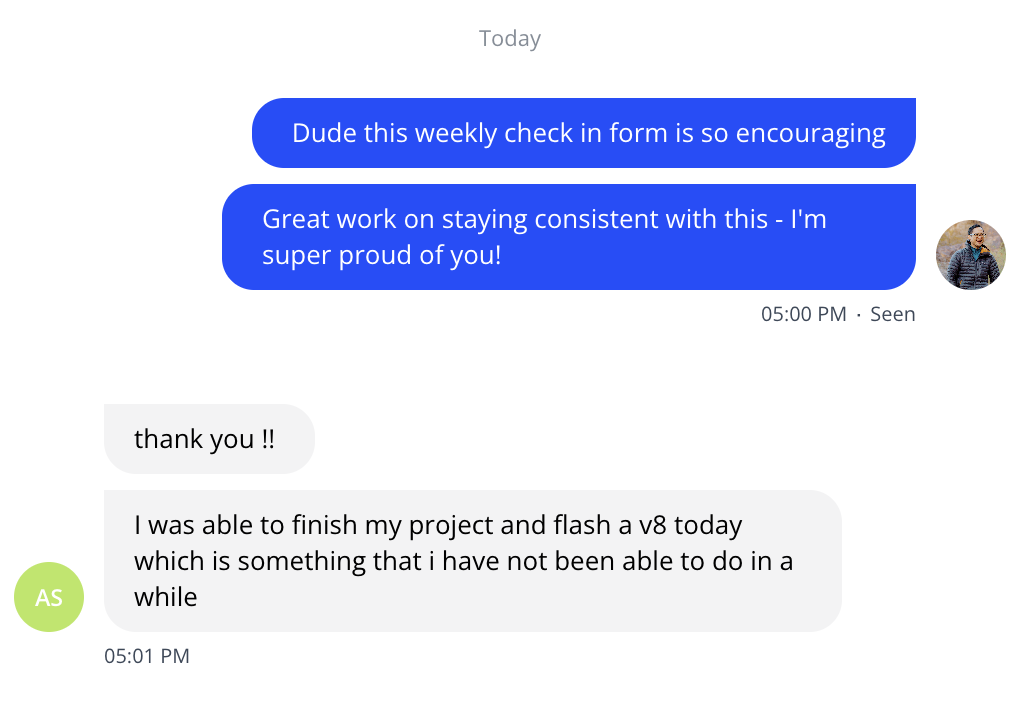Click the '05:00 PM' timestamp
This screenshot has height=722, width=1020.
[804, 314]
